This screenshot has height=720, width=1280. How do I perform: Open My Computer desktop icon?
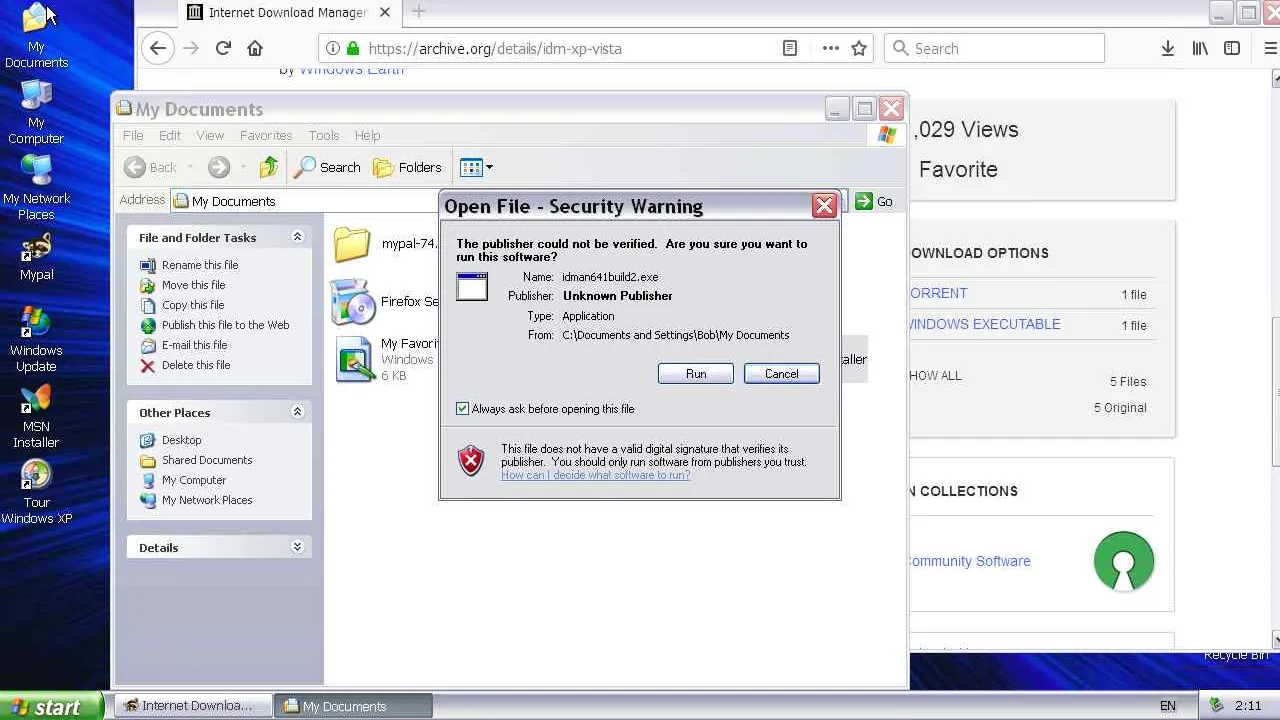point(36,112)
